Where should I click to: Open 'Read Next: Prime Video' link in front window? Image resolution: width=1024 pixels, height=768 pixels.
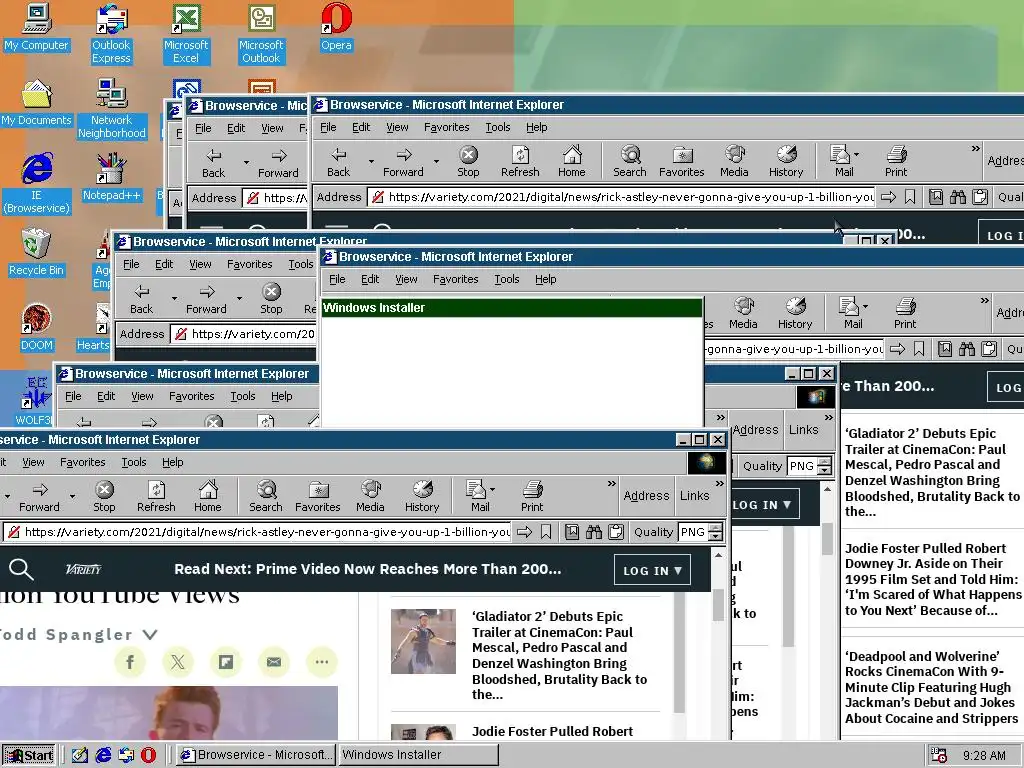point(368,569)
